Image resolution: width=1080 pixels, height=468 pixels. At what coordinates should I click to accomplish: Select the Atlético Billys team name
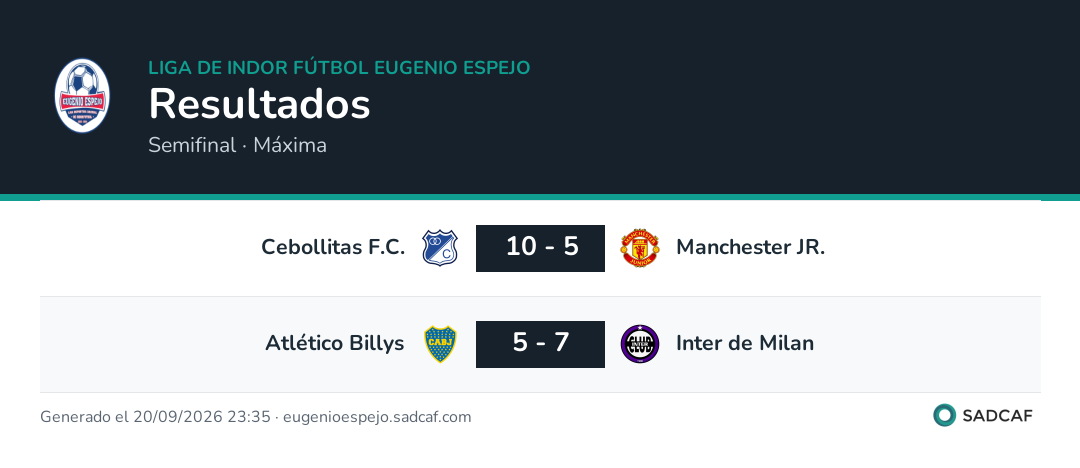tap(335, 343)
